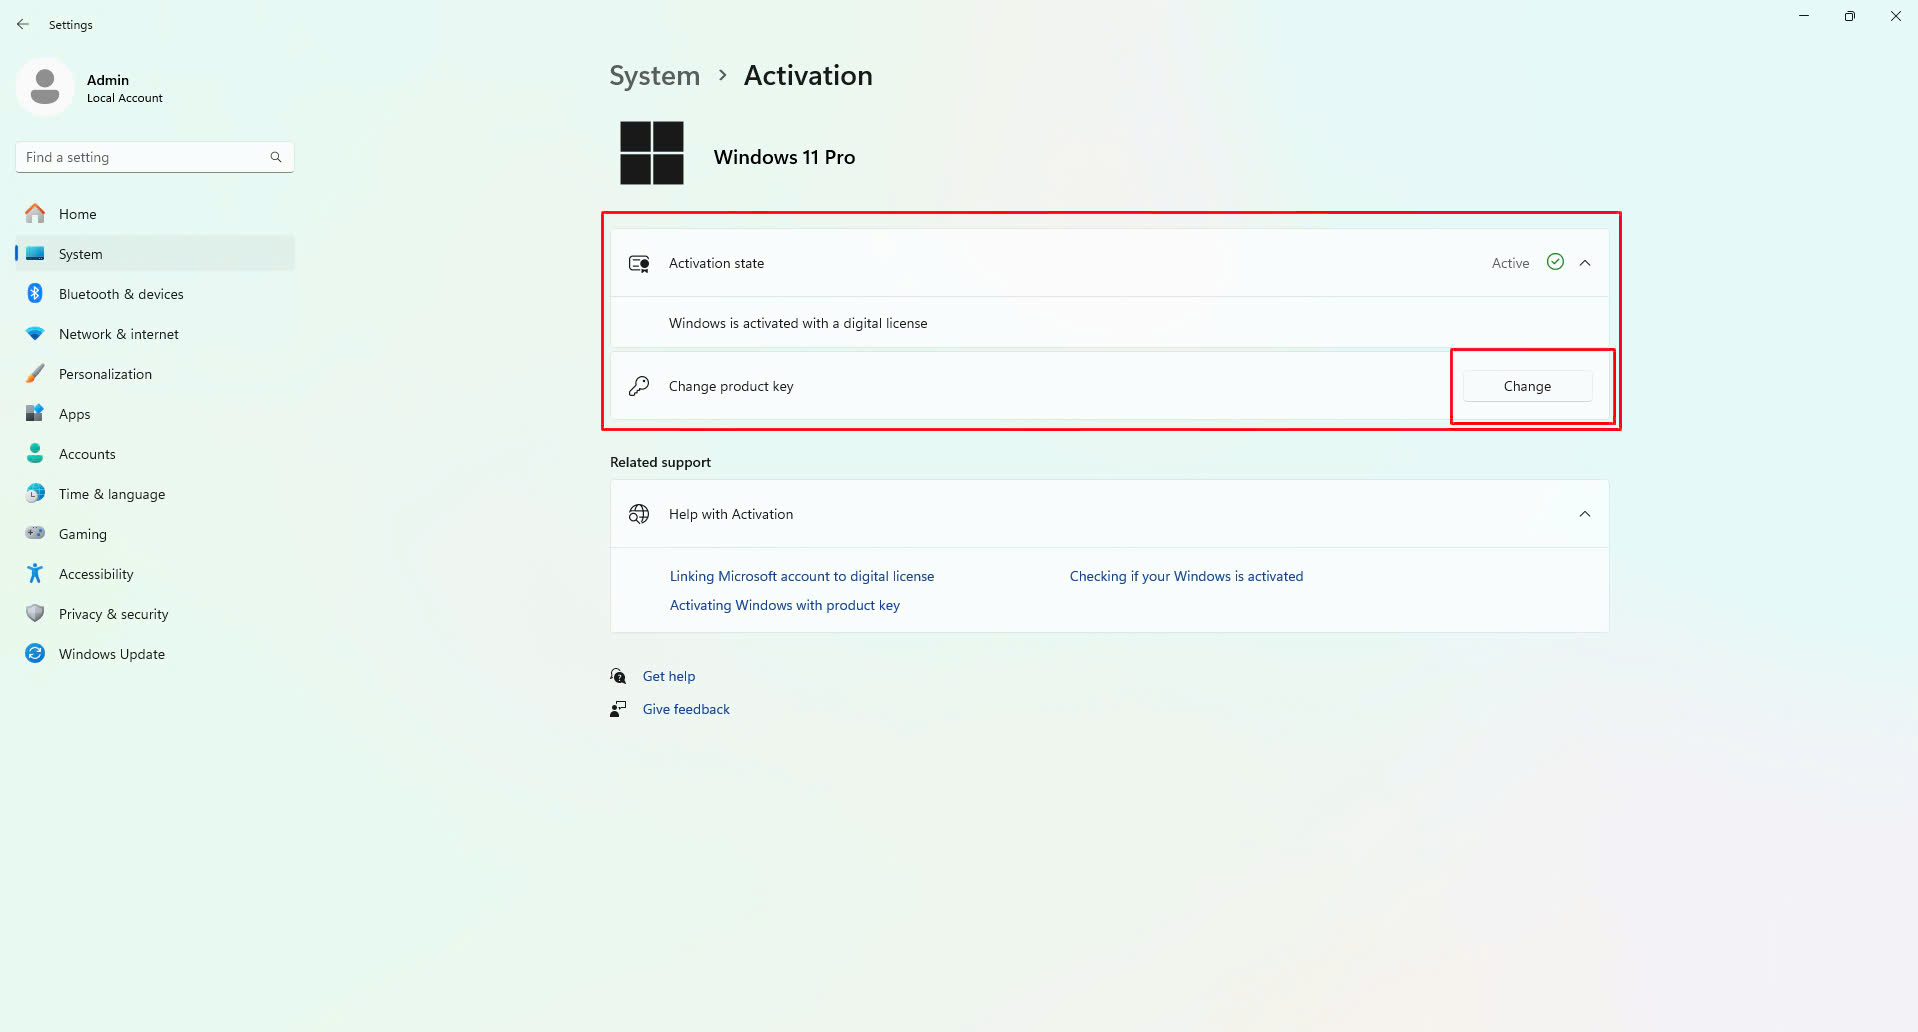Open Linking Microsoft account to digital license
This screenshot has width=1918, height=1032.
[x=802, y=576]
